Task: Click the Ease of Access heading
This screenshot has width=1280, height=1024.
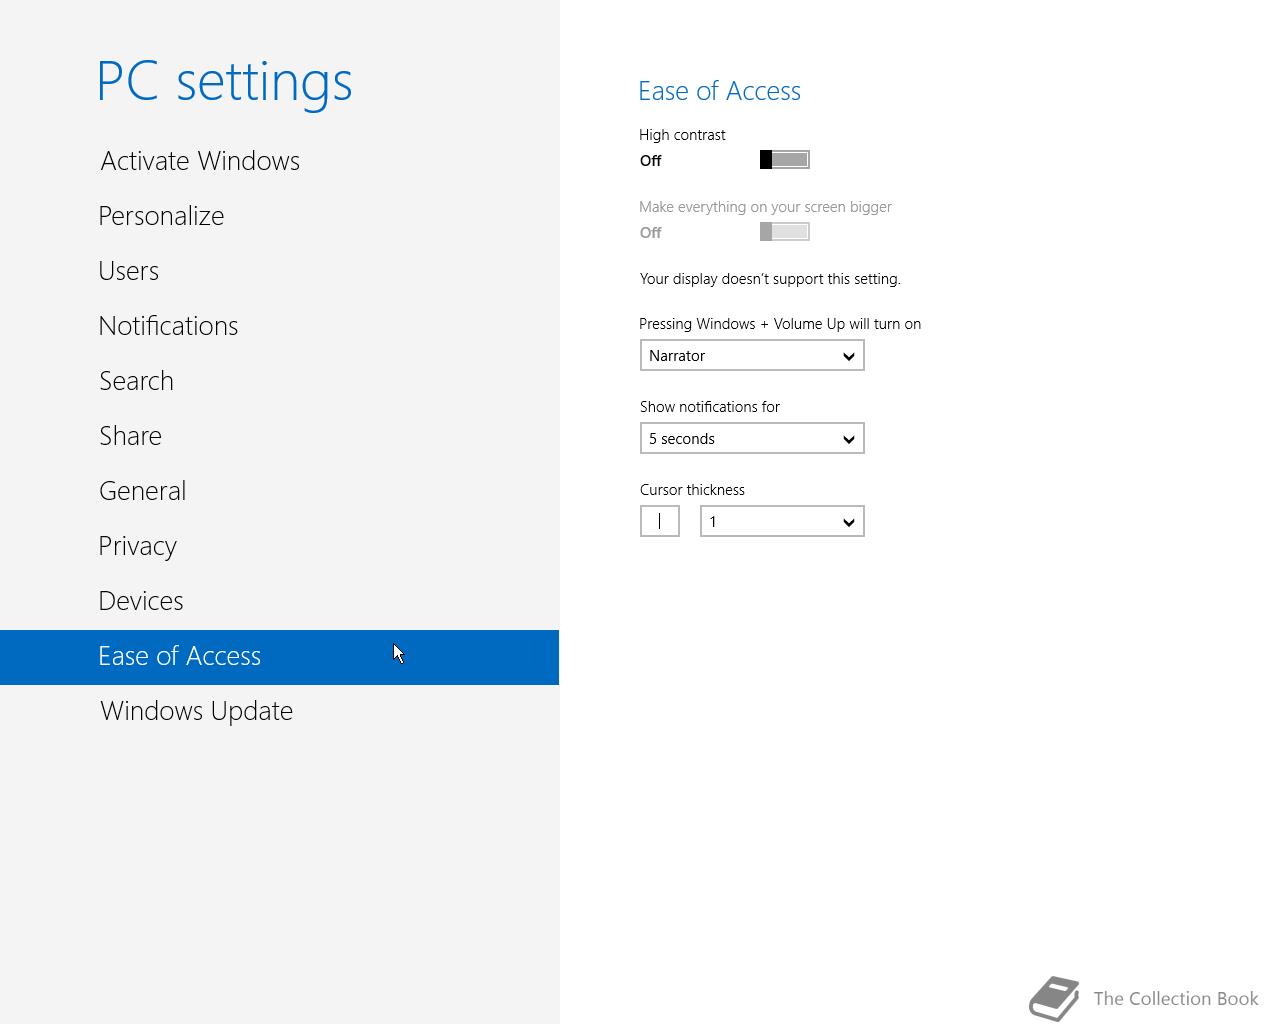Action: 720,91
